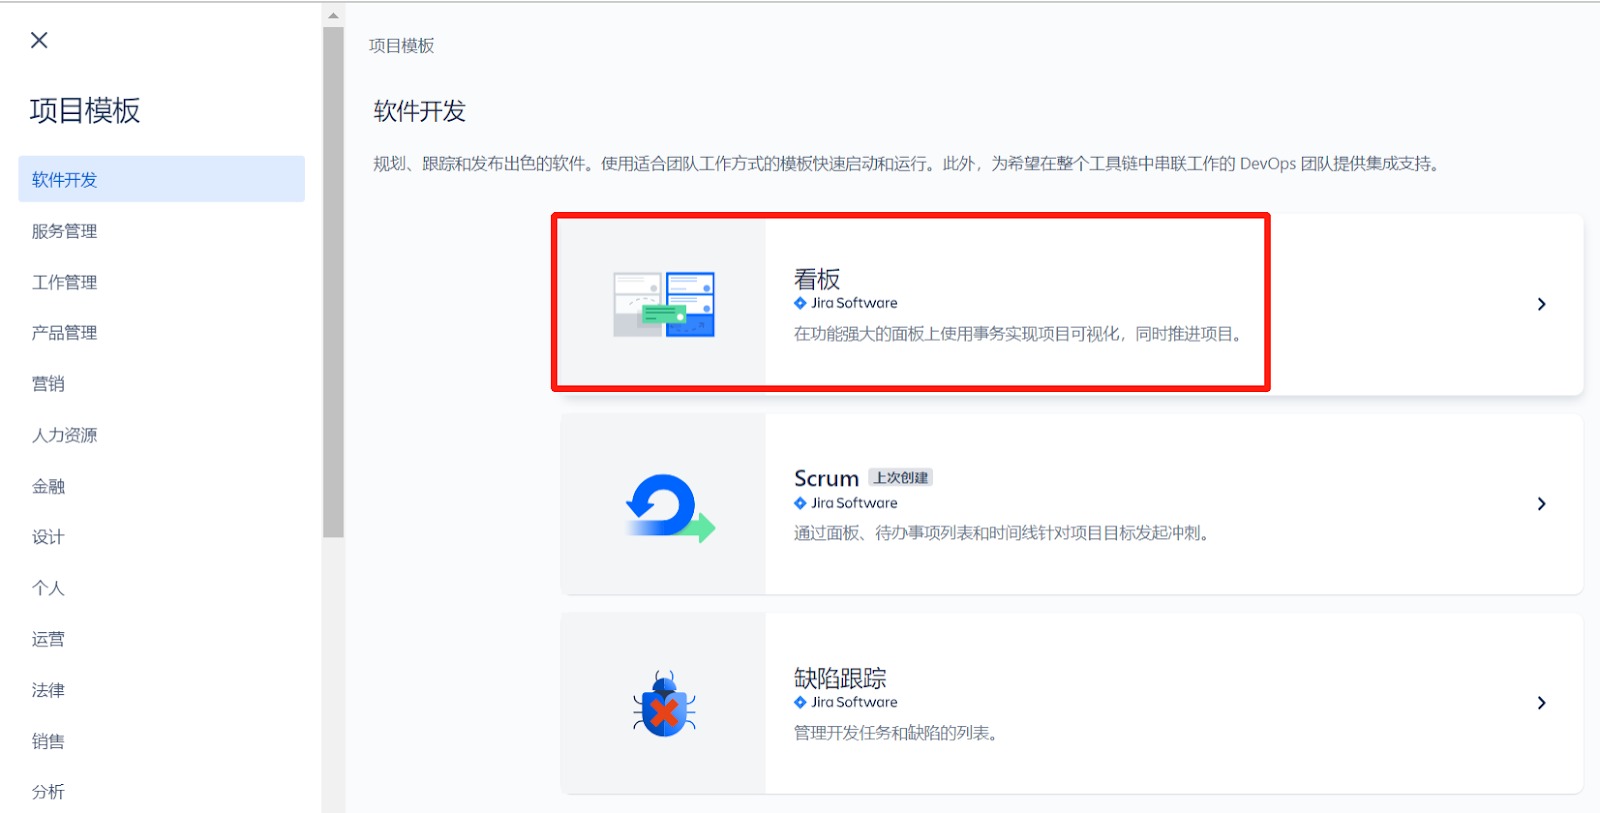Click the sidebar scroll up arrow
Screen dimensions: 1600x813
(x=333, y=15)
